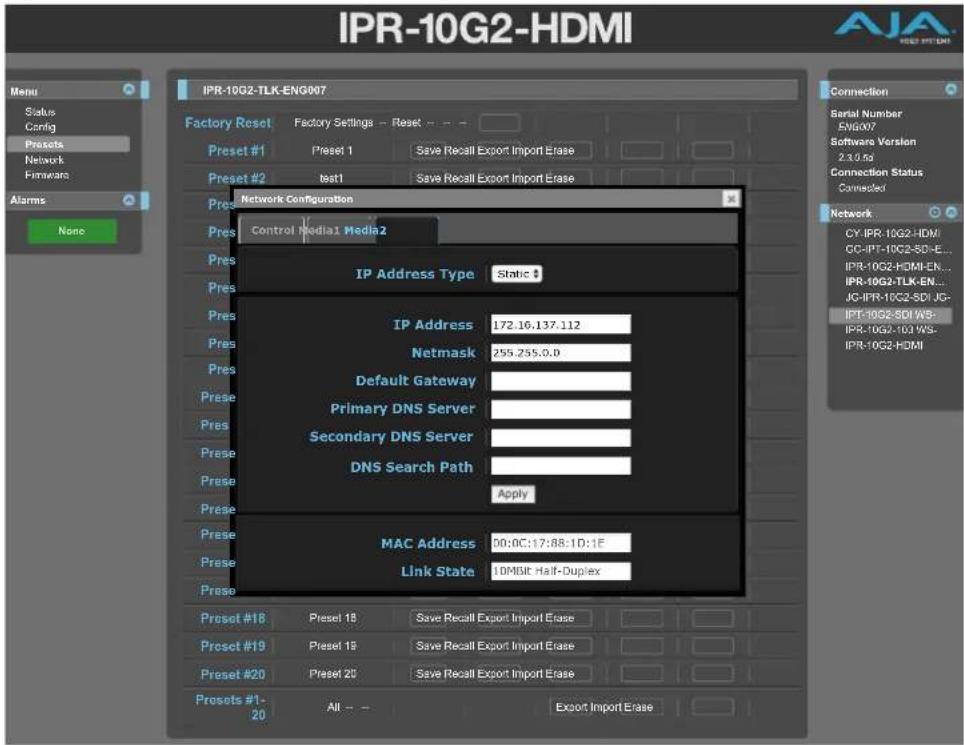
Task: Click the Preset #2 label
Action: pyautogui.click(x=237, y=178)
